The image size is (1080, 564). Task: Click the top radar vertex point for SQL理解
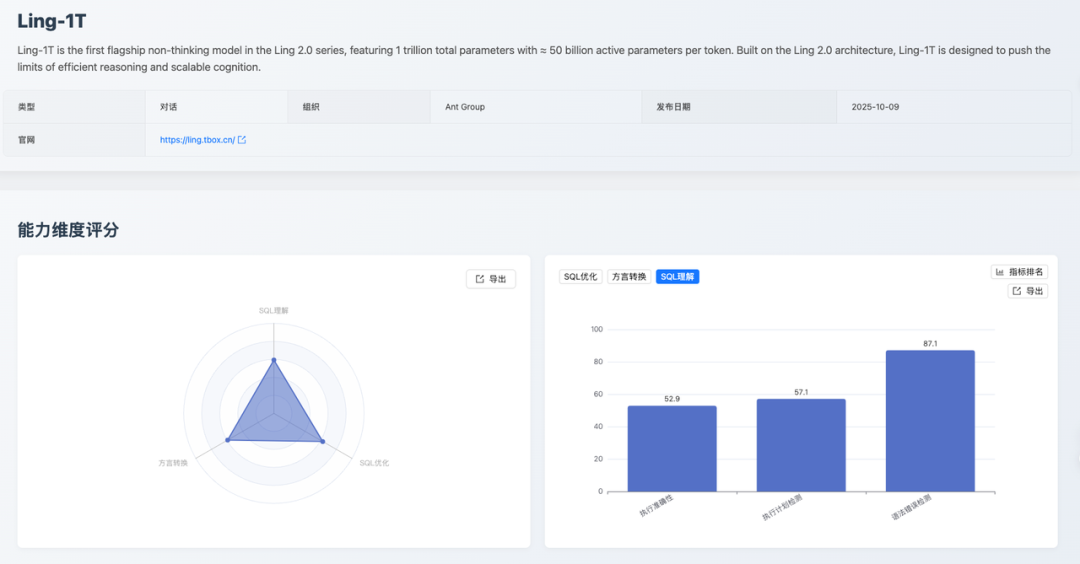point(274,360)
